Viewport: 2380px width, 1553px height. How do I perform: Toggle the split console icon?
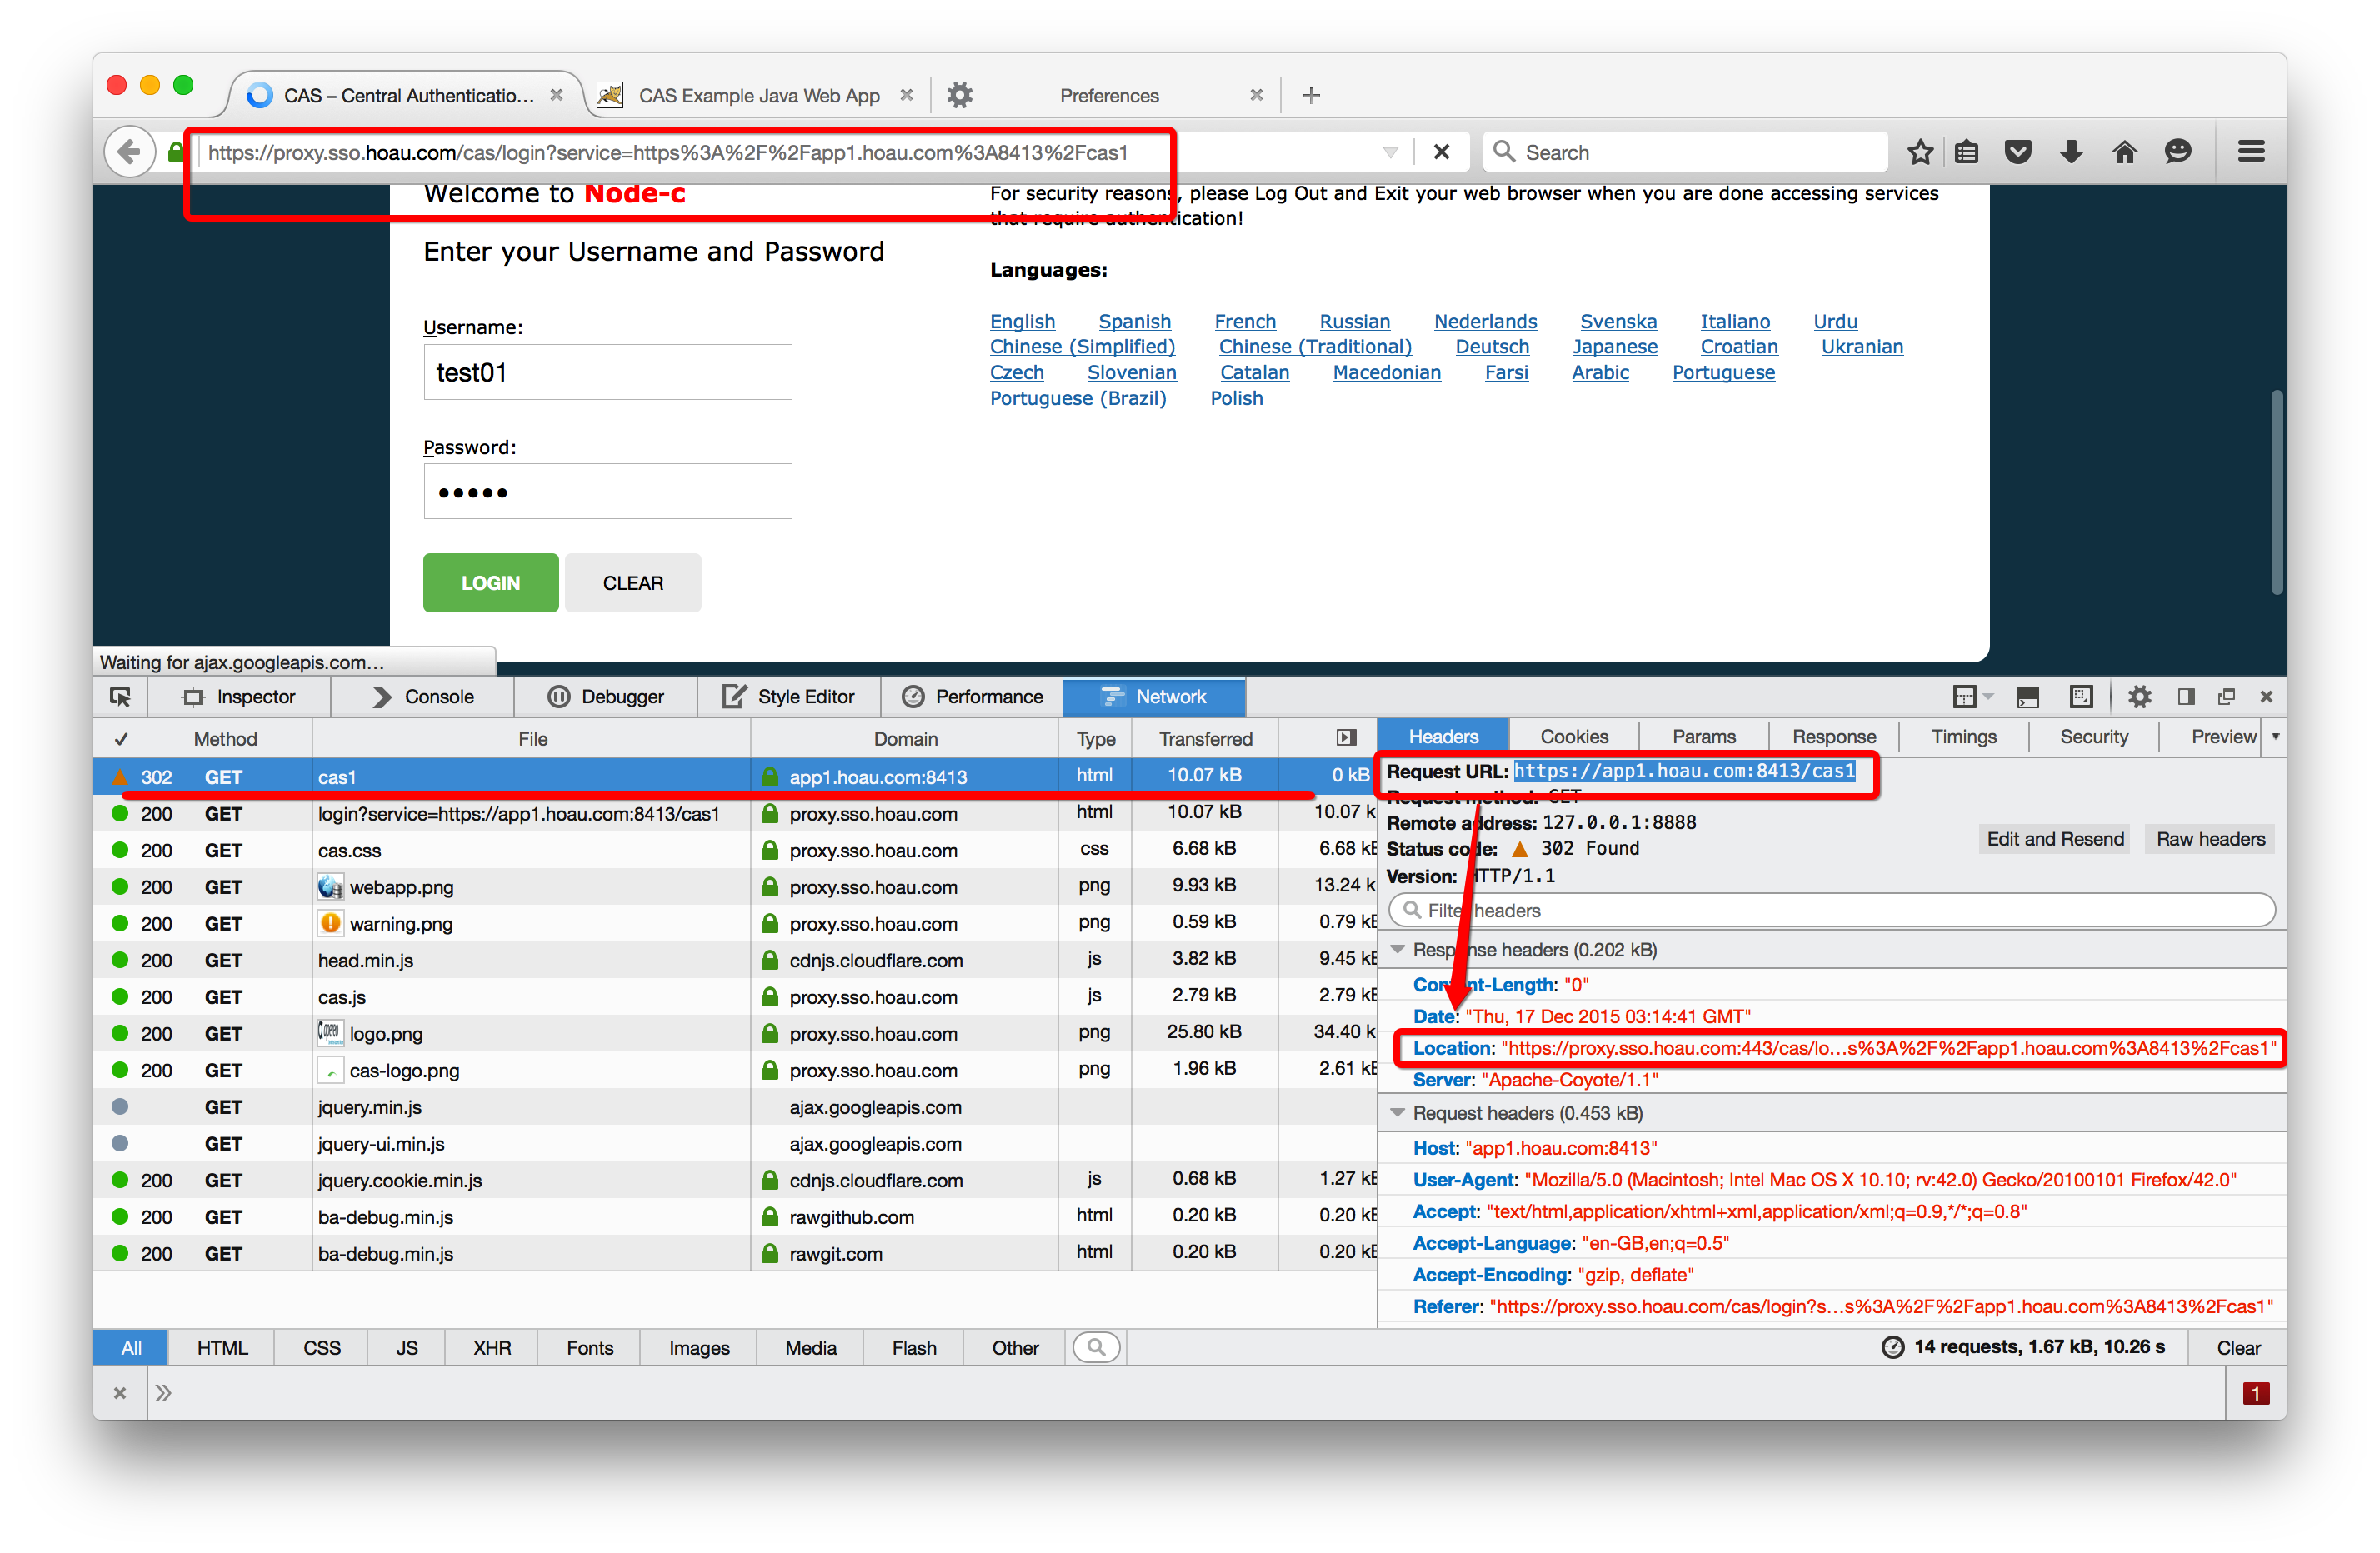2028,697
